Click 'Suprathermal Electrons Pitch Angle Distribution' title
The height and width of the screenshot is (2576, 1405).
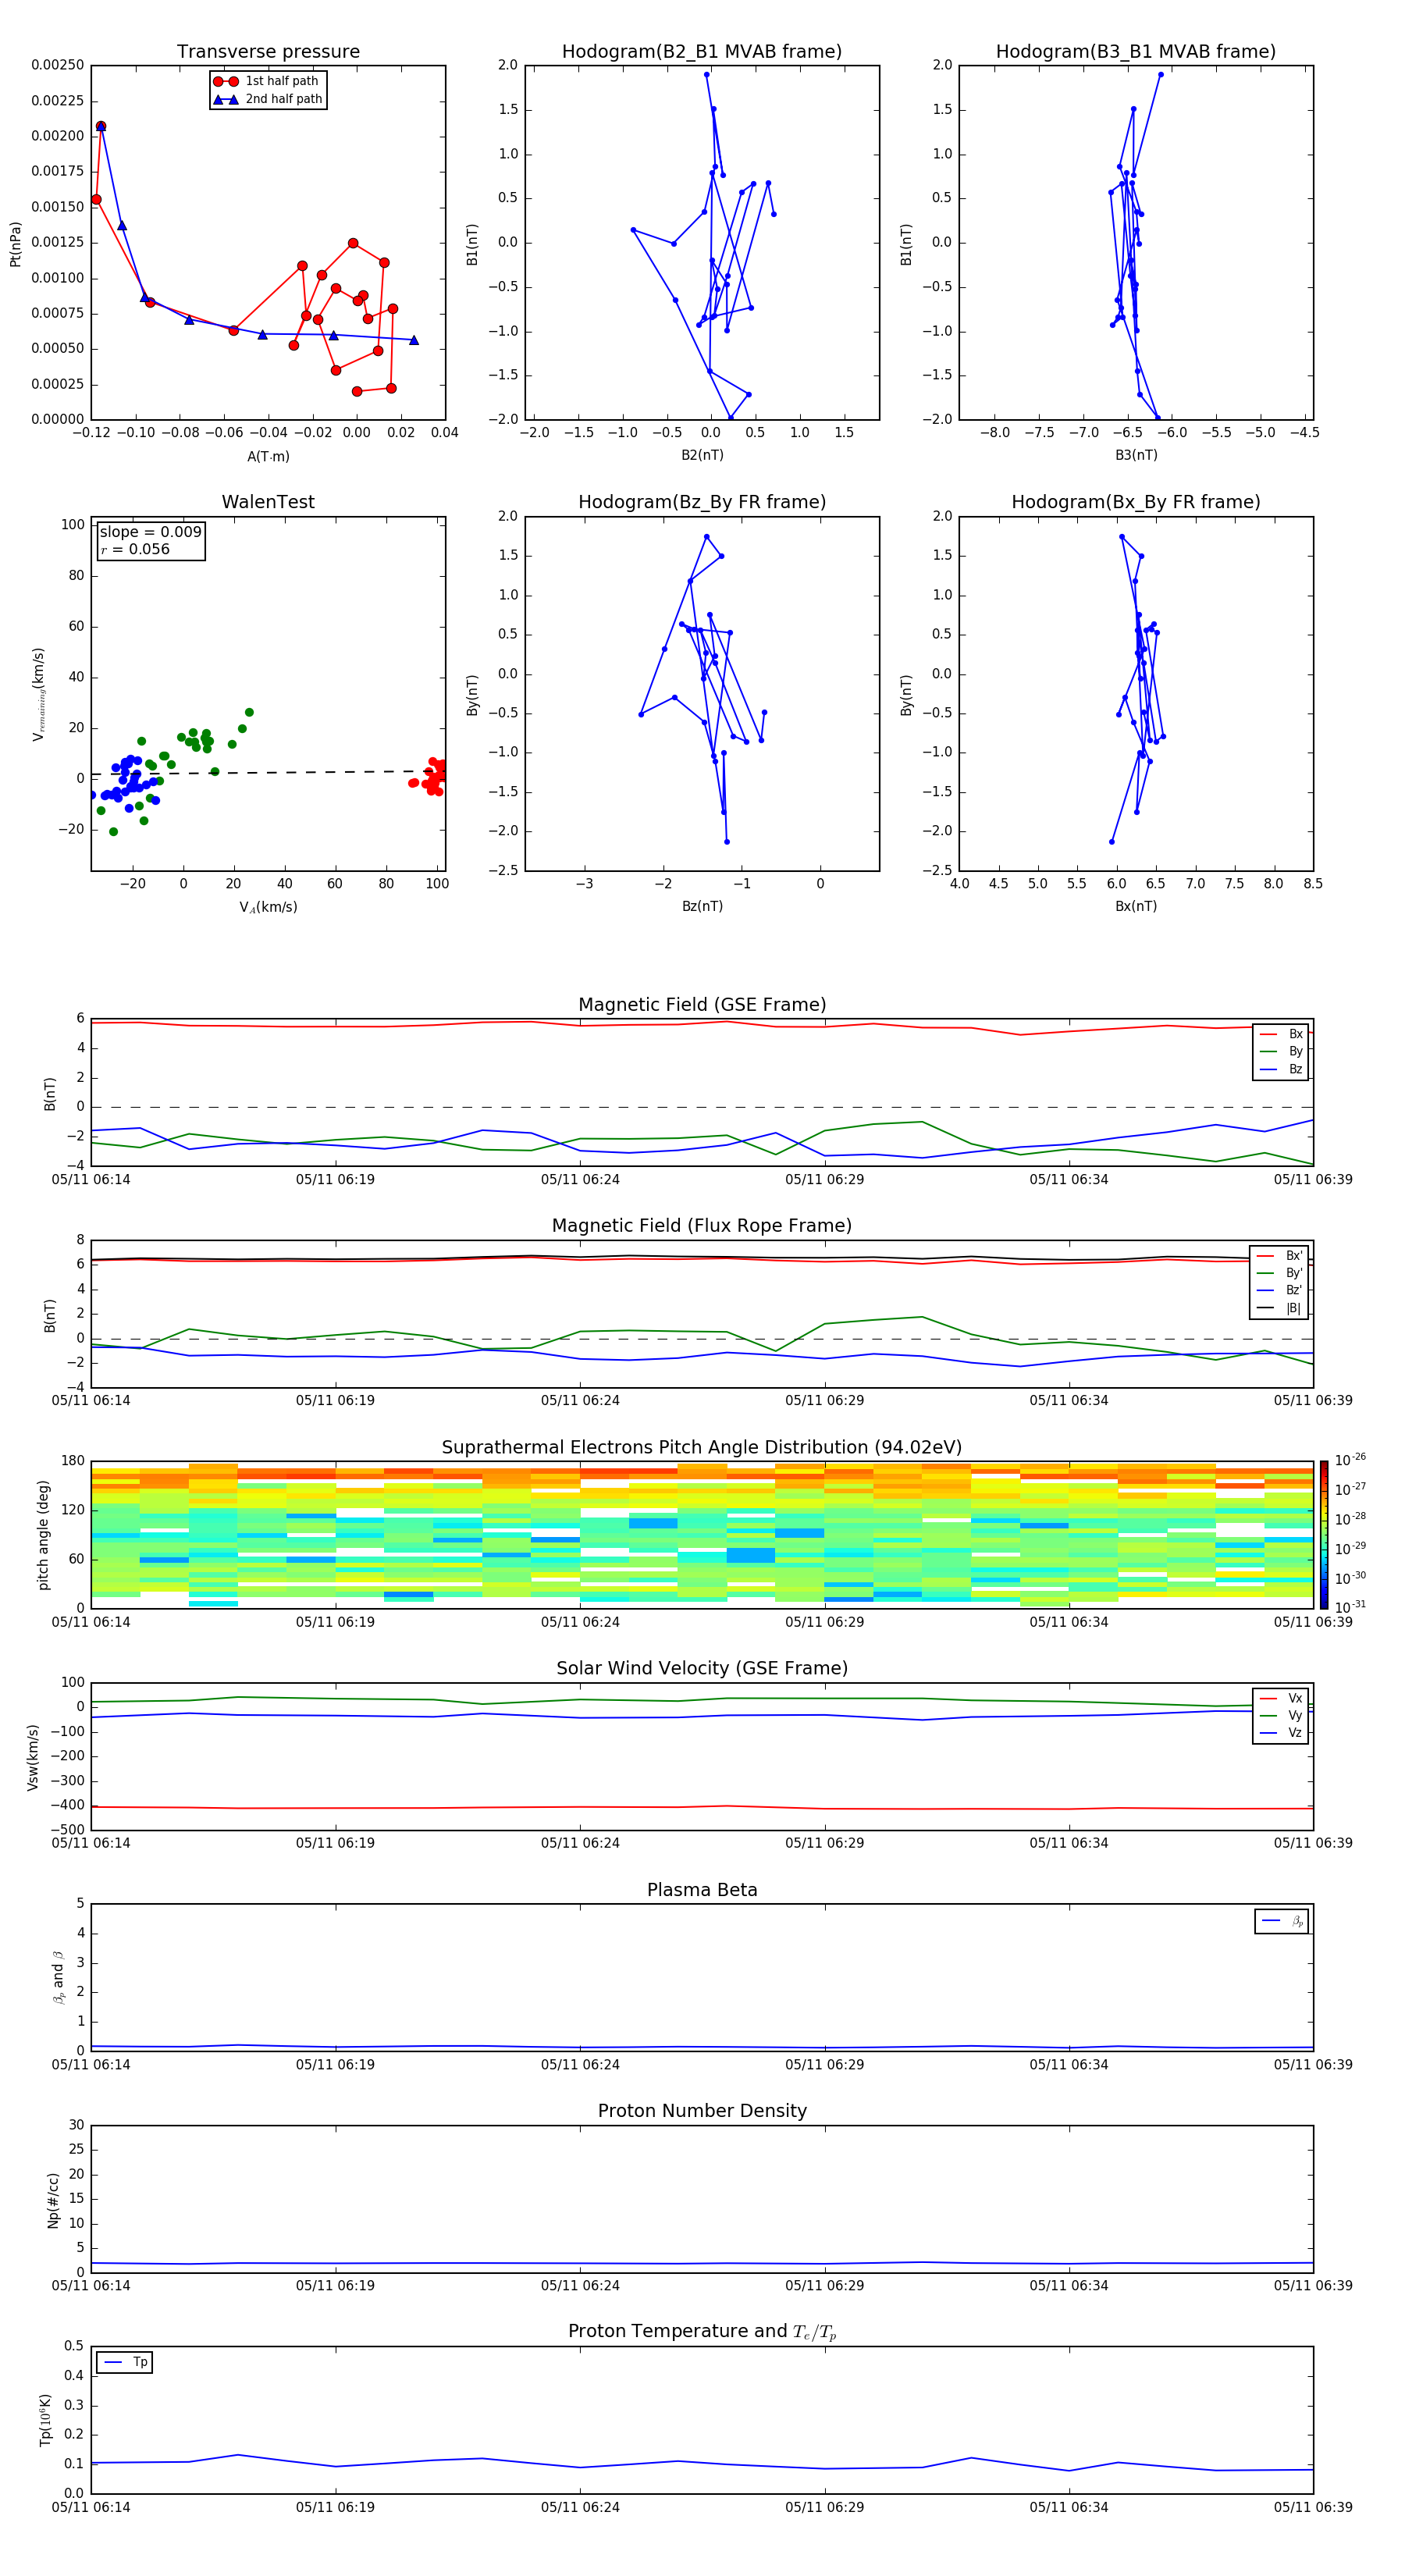pos(702,1448)
